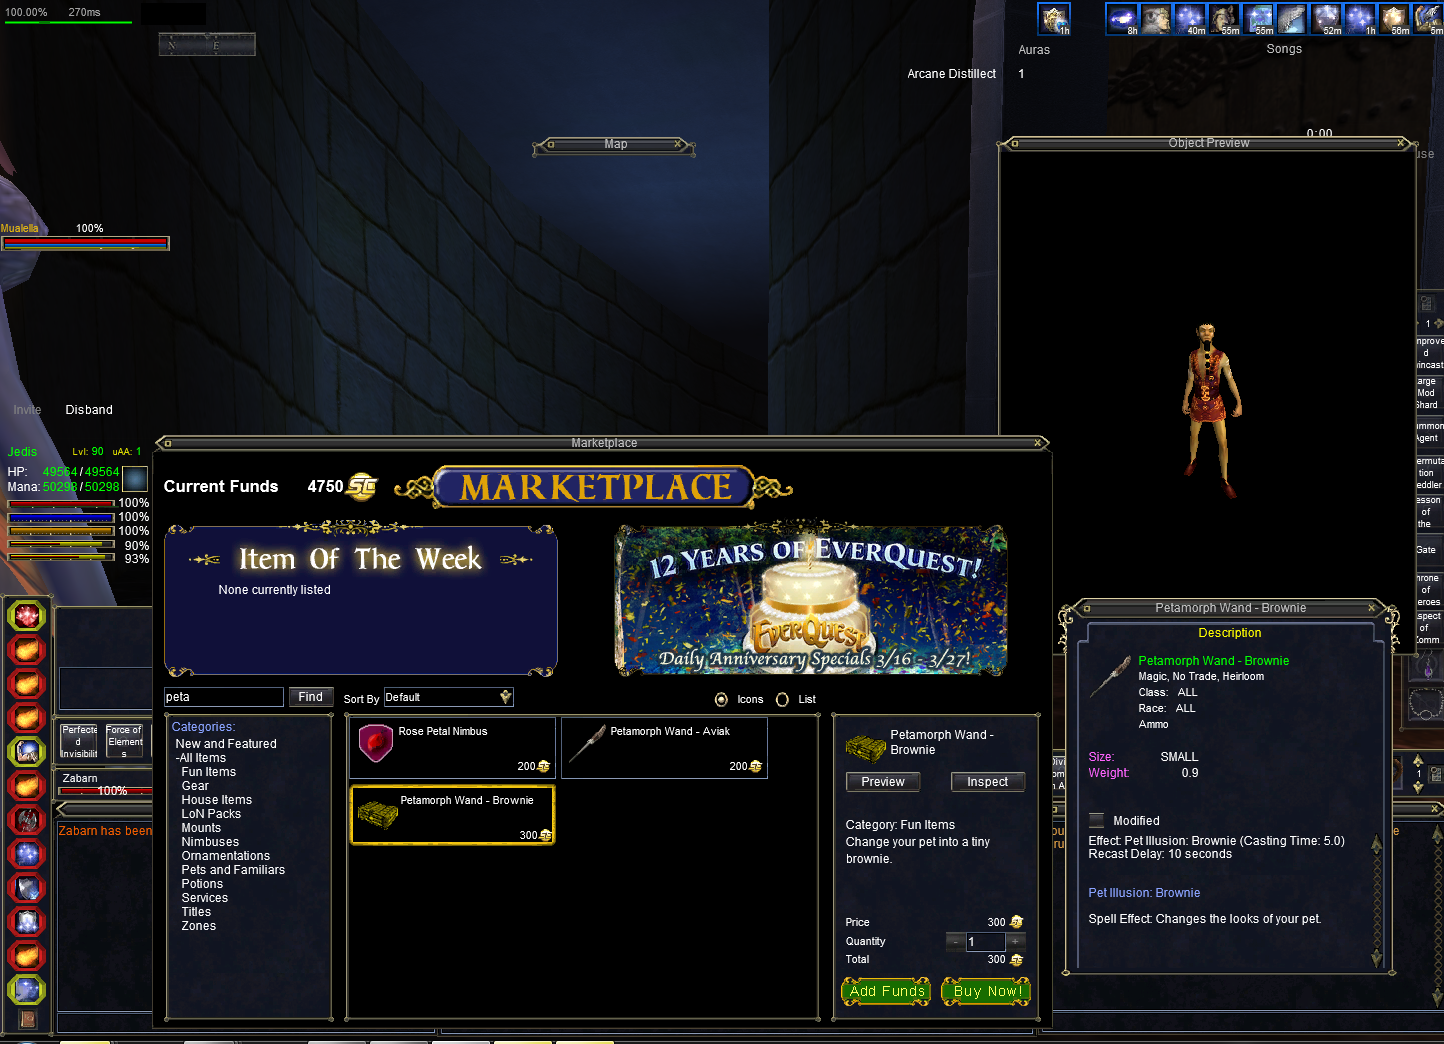Click the shield song buff showing 52m

point(1326,19)
